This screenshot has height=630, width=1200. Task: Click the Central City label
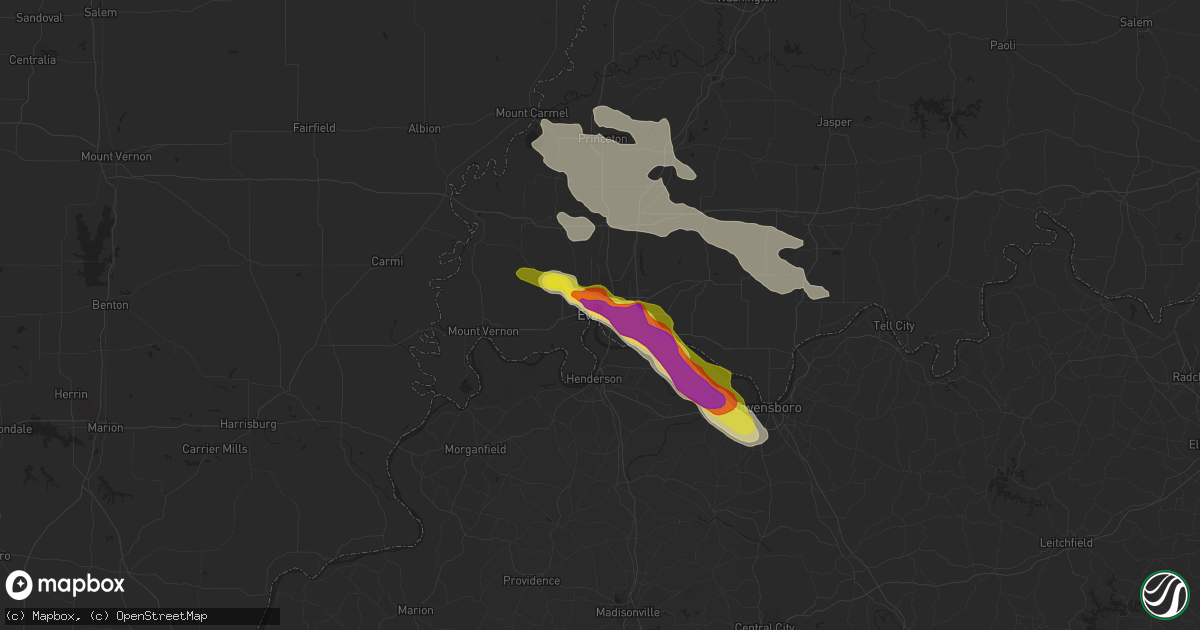[x=764, y=627]
